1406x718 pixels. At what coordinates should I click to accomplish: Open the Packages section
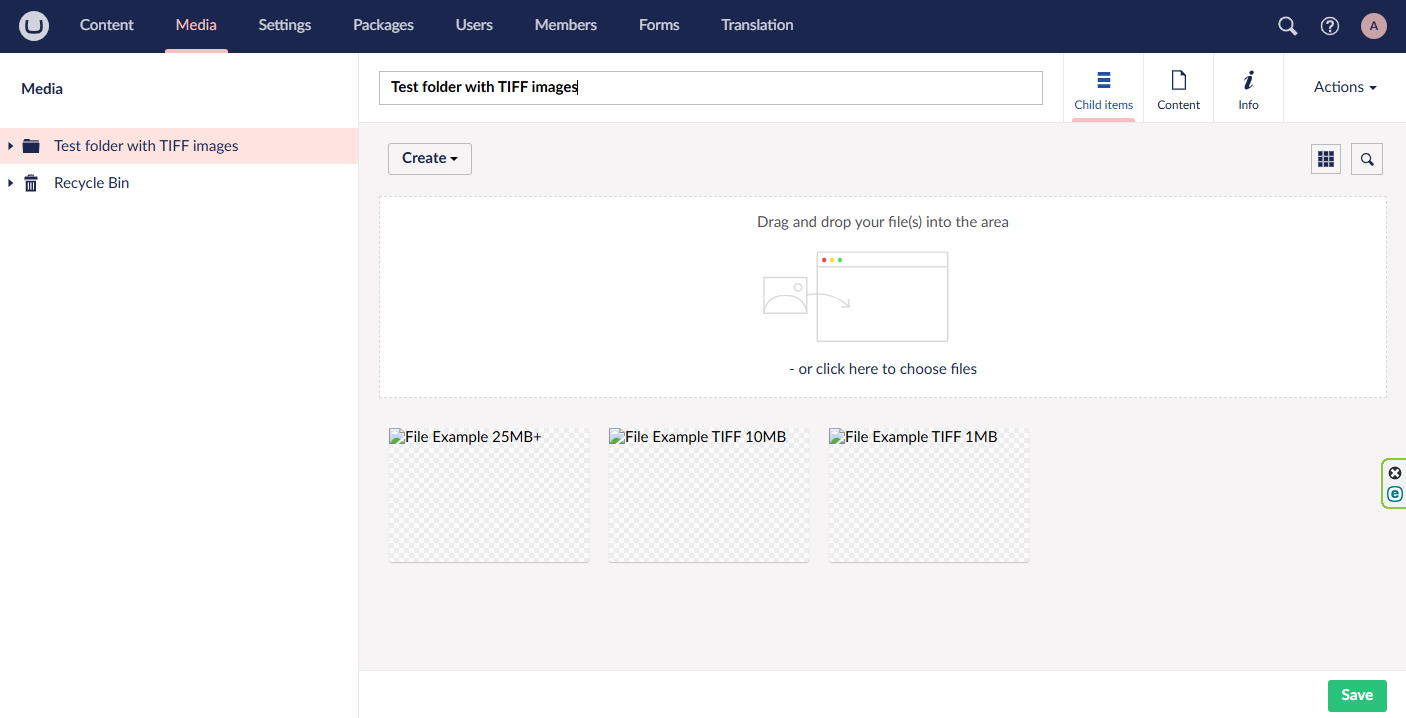click(x=383, y=25)
